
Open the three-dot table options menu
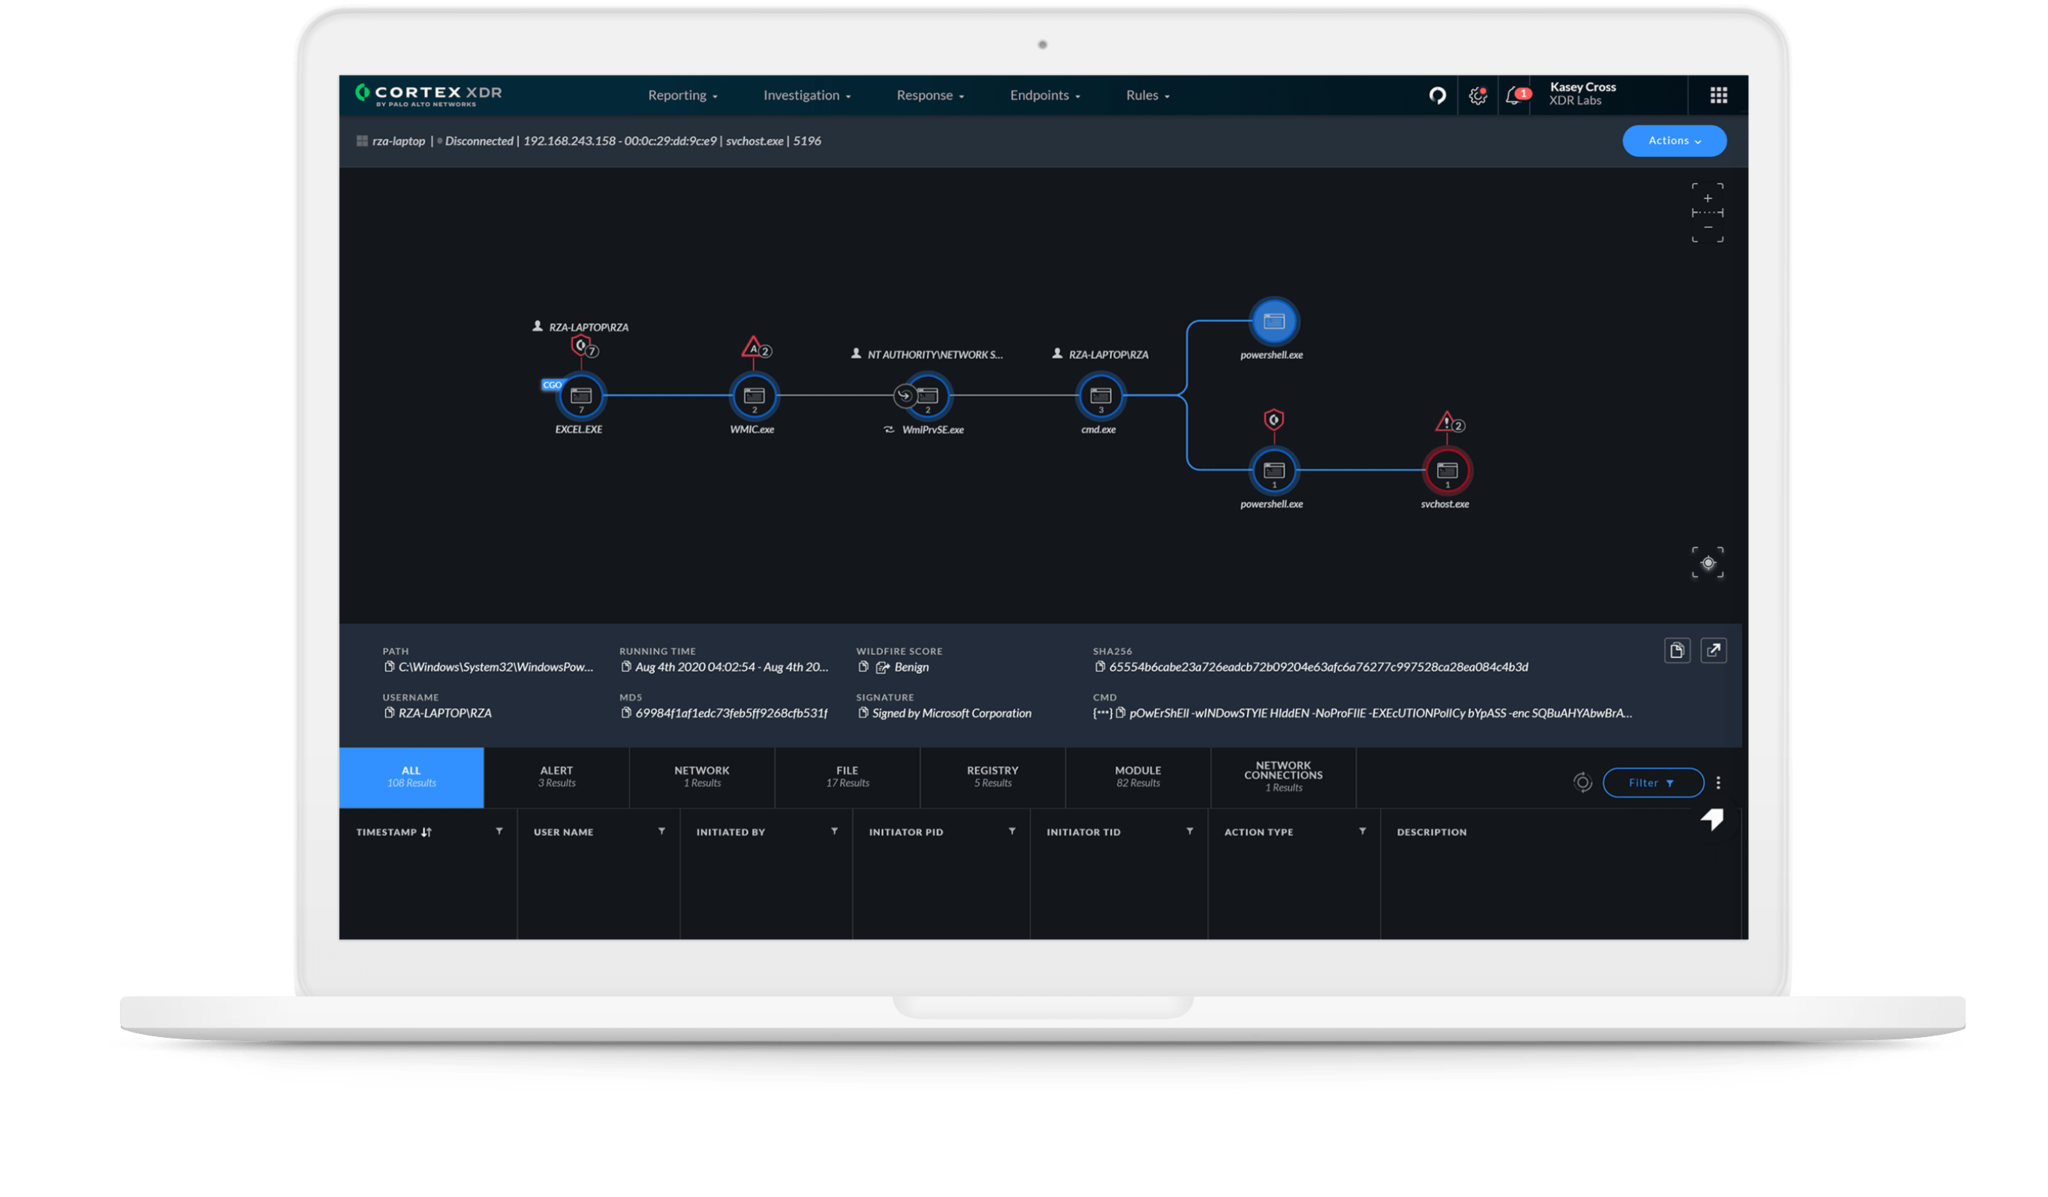point(1718,783)
